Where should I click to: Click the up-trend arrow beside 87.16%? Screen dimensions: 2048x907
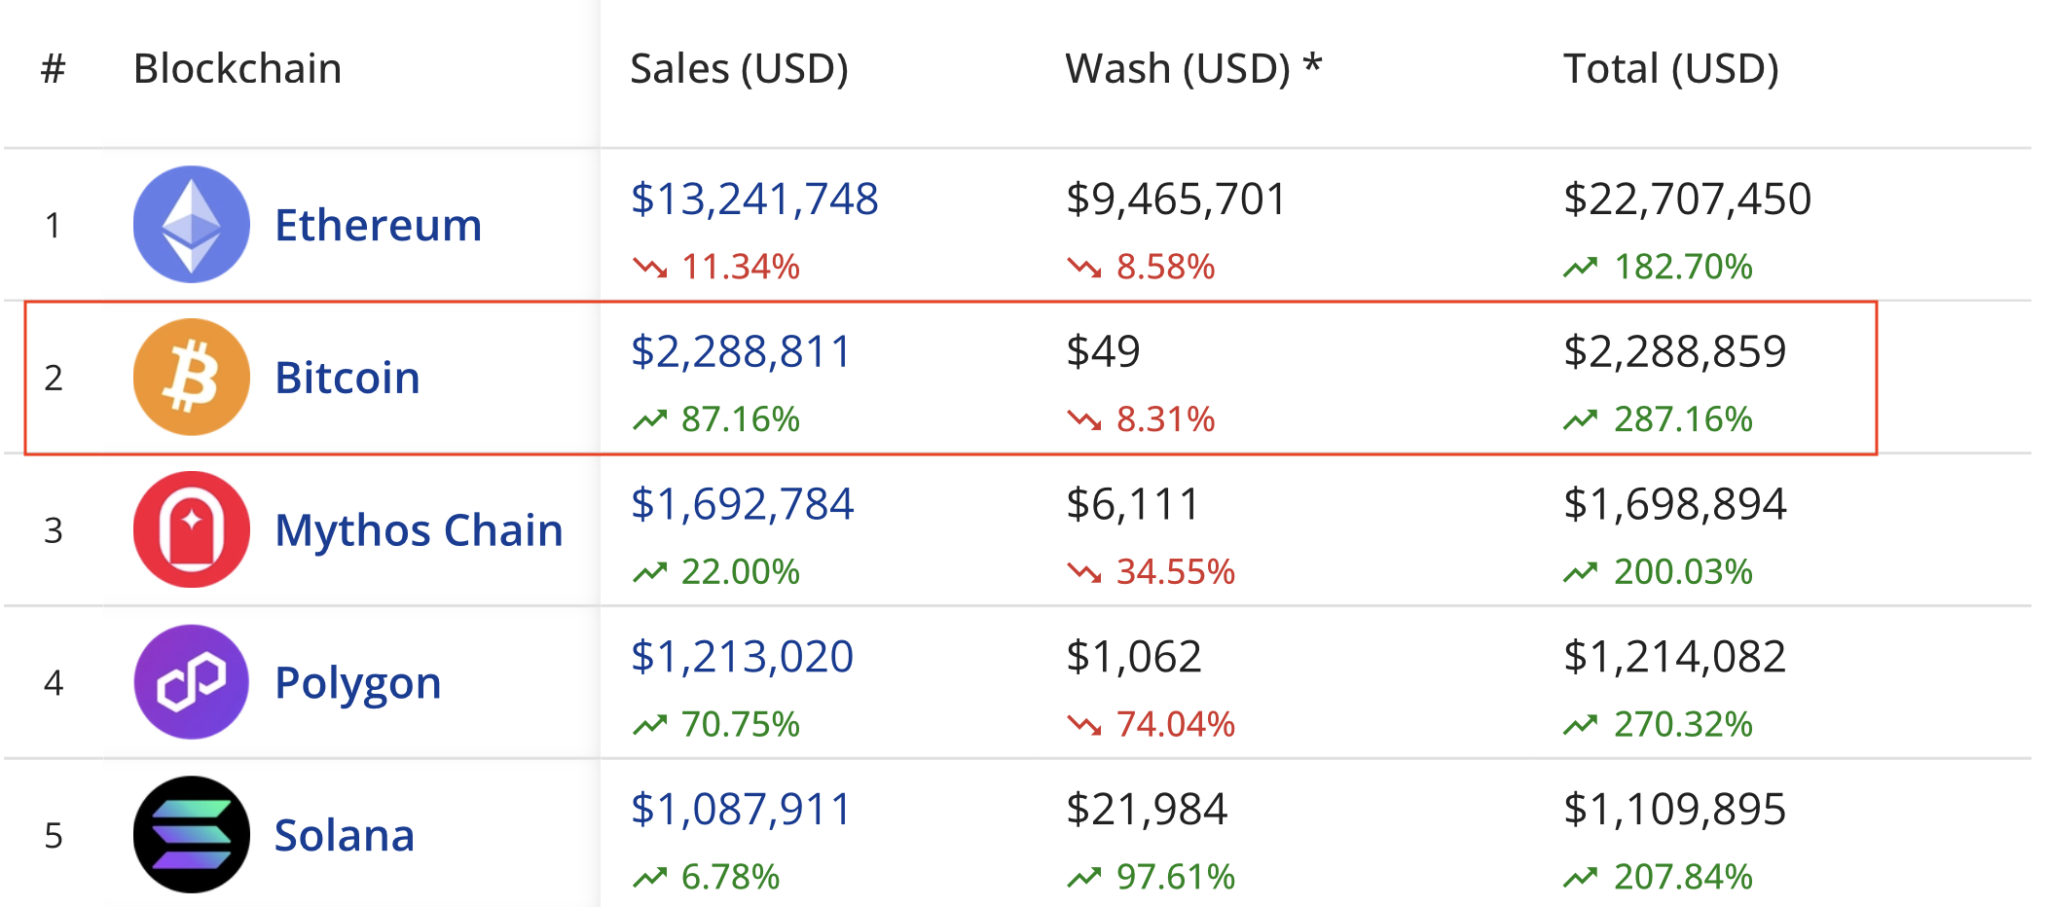[x=650, y=419]
